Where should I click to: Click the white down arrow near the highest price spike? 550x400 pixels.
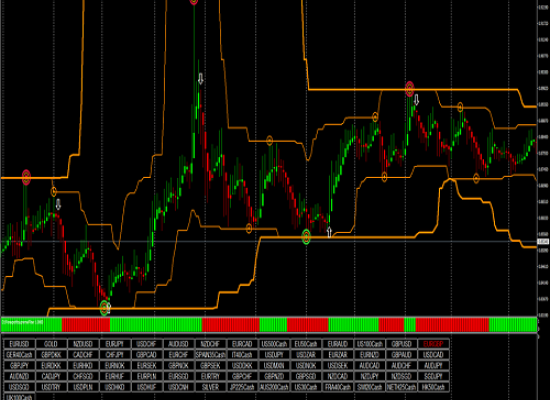coord(200,79)
